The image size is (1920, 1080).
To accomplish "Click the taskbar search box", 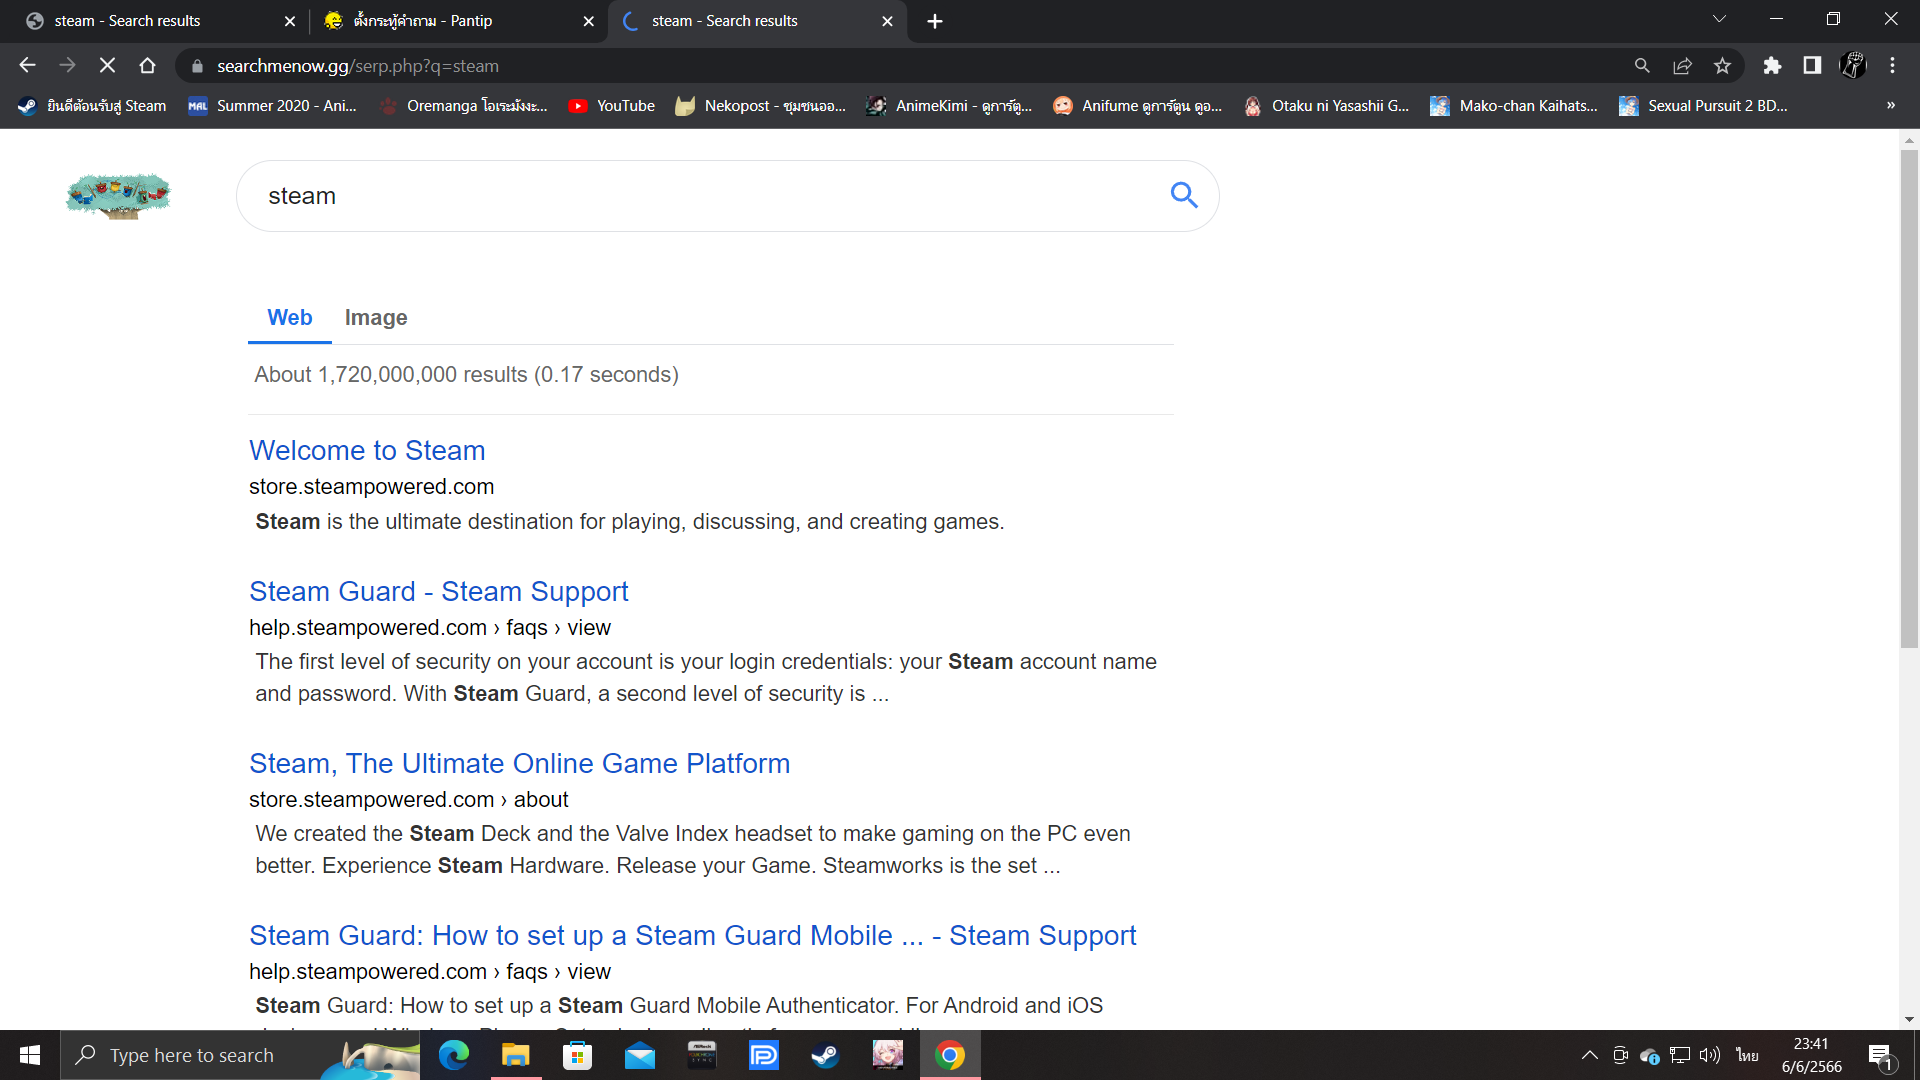I will tap(240, 1055).
